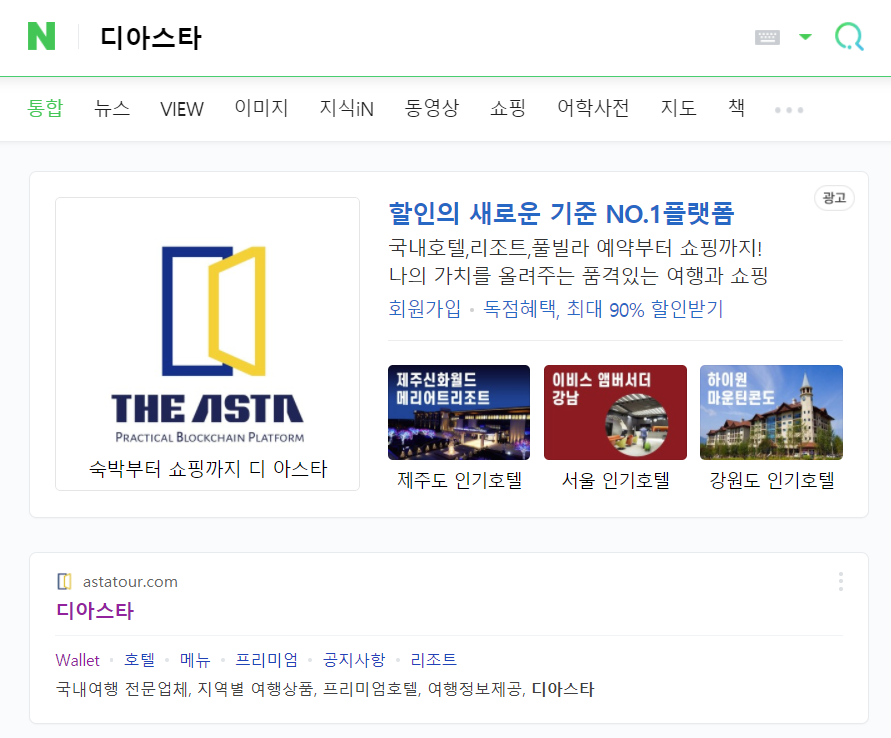Image resolution: width=891 pixels, height=738 pixels.
Task: Click ad line 나의 가치를 올려주는 품격있는 여행과 쇼핑
Action: click(578, 276)
